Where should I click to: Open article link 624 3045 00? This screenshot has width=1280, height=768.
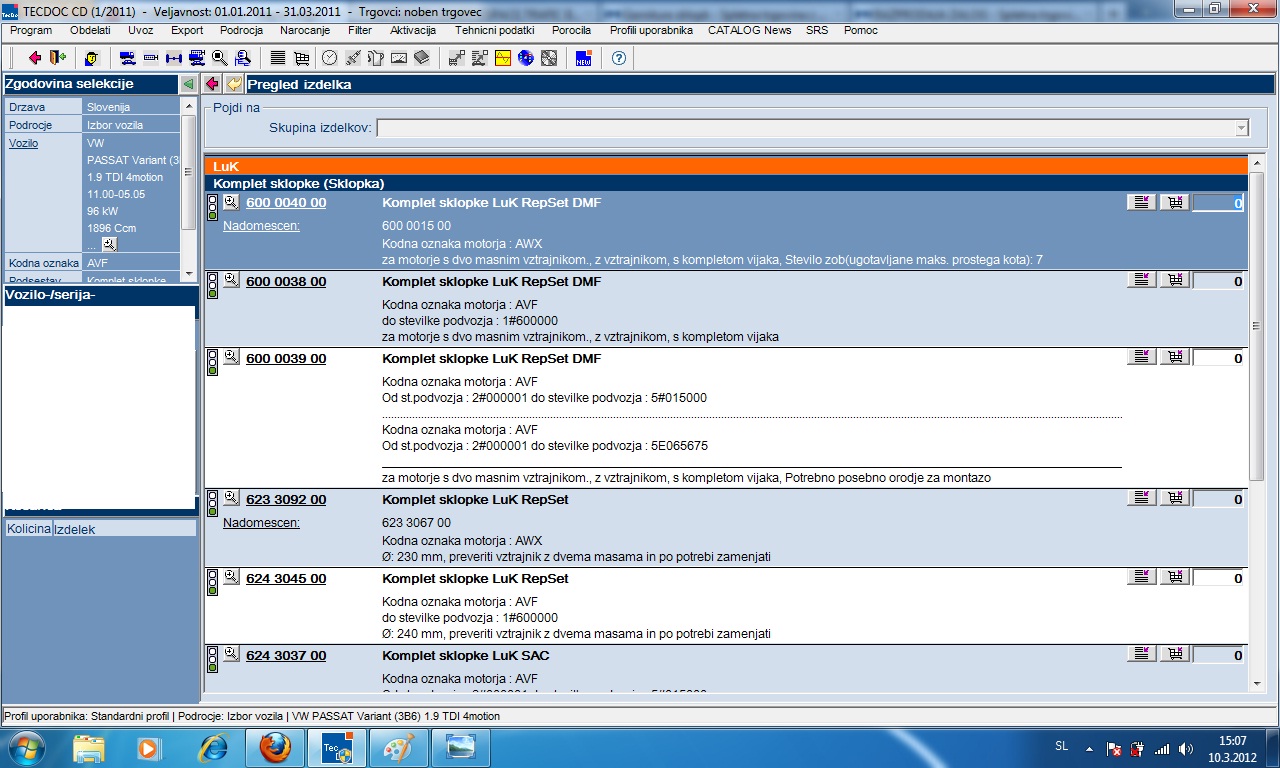pos(286,579)
